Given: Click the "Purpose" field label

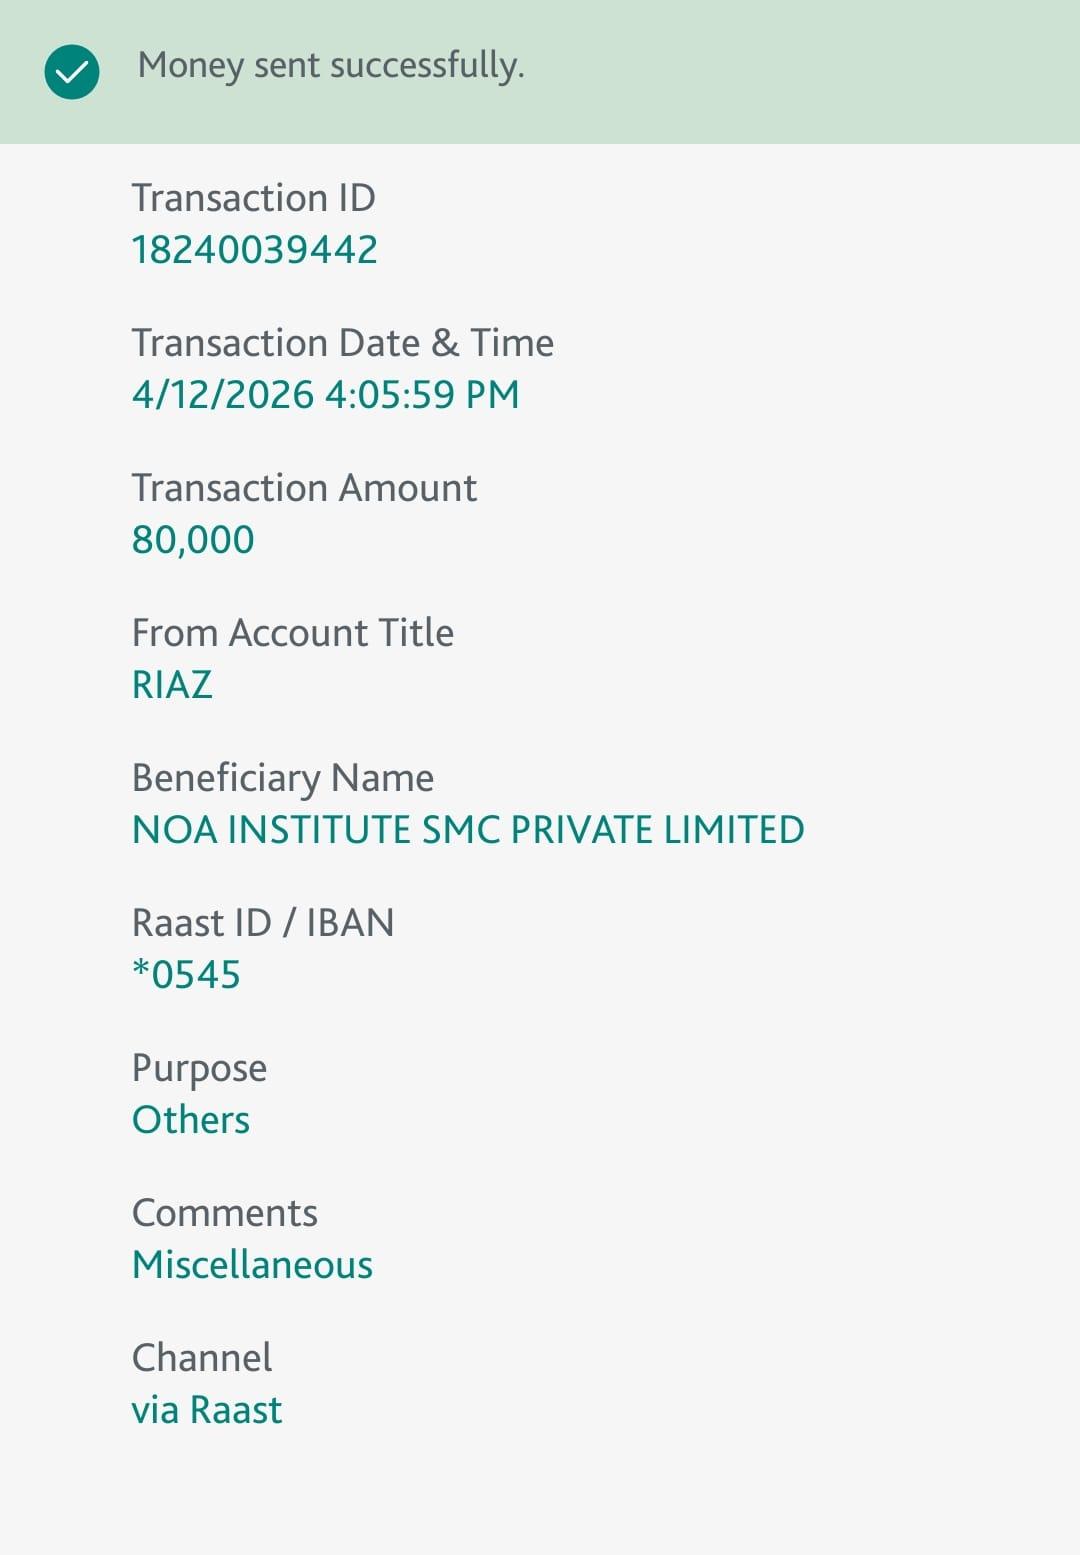Looking at the screenshot, I should point(200,1068).
